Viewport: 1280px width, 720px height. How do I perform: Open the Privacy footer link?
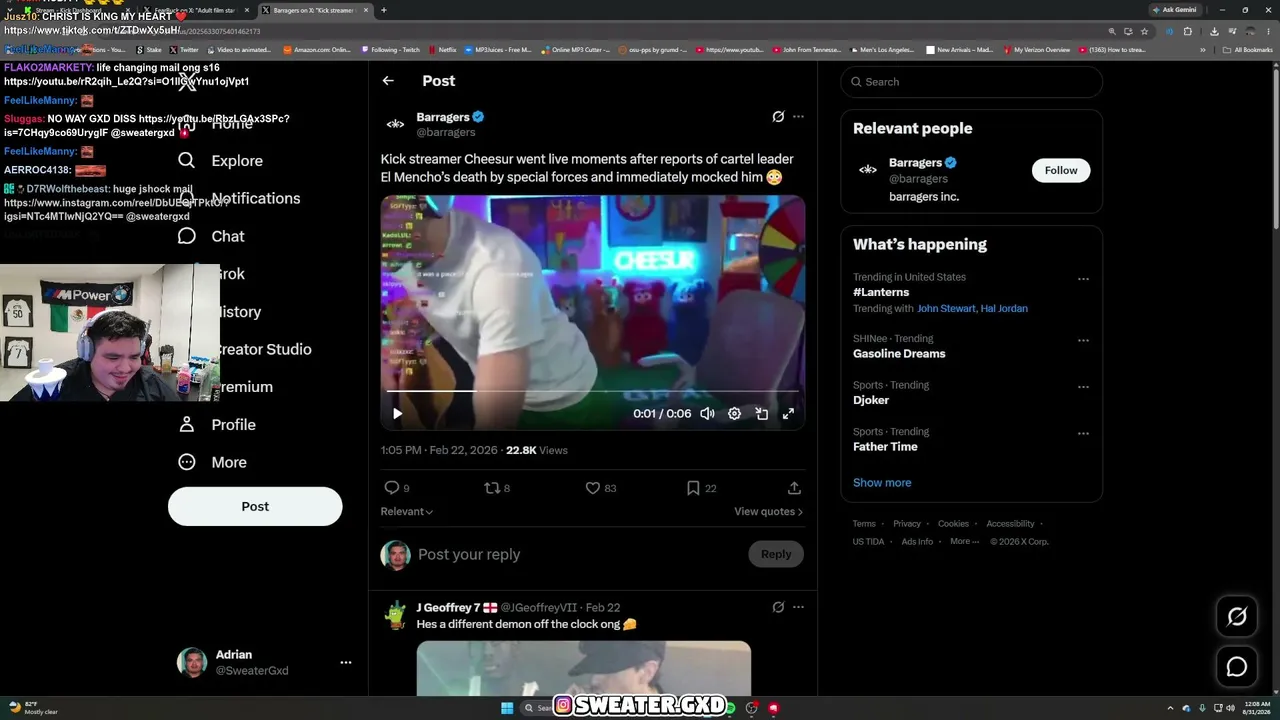907,524
